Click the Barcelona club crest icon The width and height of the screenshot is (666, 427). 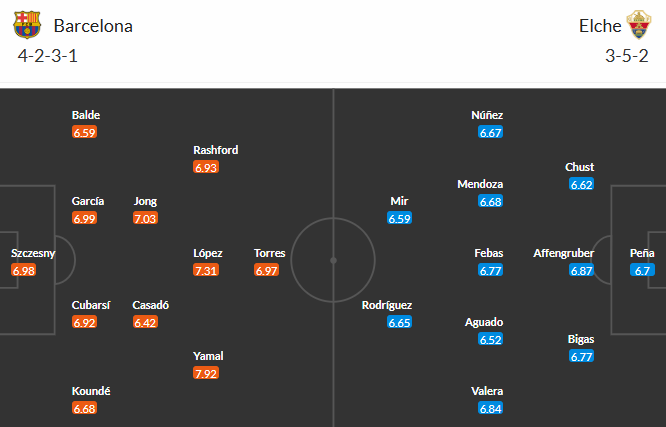[x=31, y=25]
